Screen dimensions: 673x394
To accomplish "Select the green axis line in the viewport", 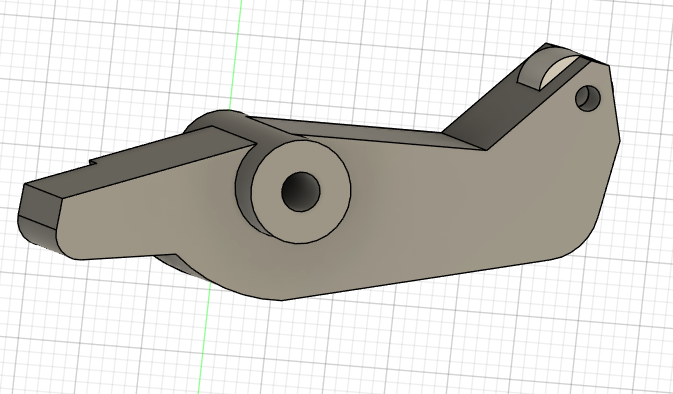I will (219, 197).
